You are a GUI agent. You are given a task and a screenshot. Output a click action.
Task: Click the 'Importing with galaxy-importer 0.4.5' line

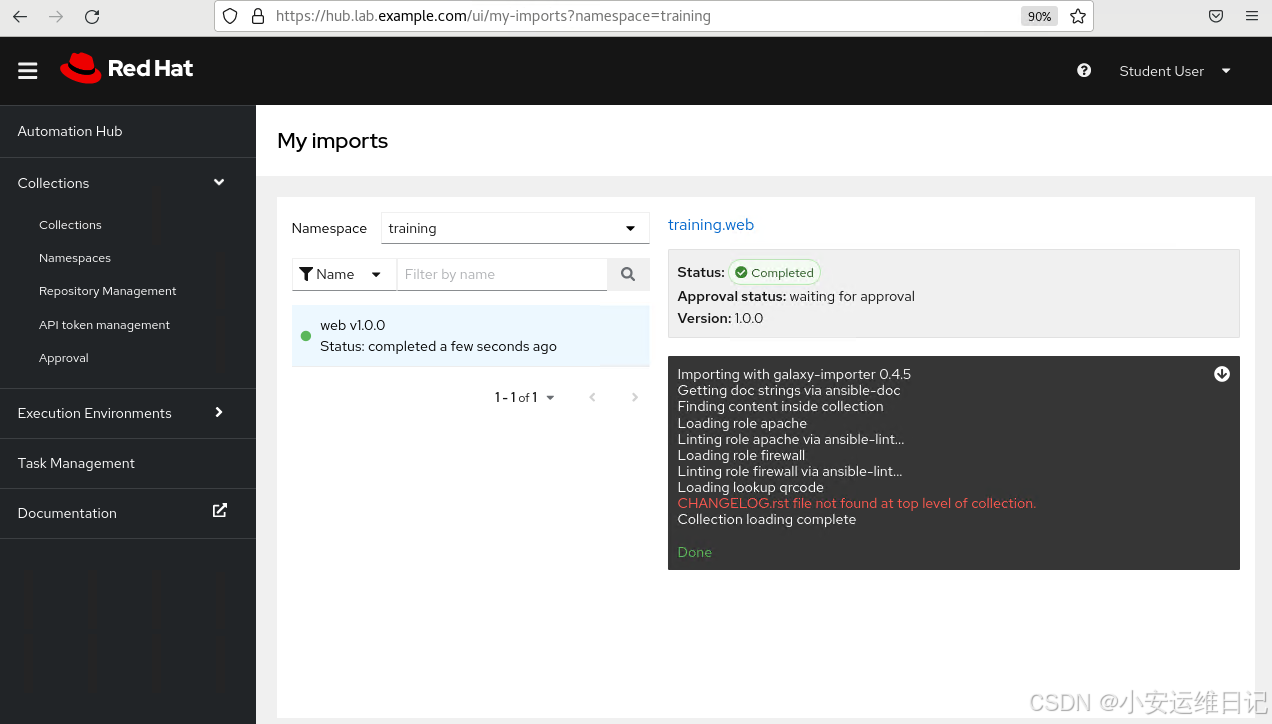click(x=794, y=374)
